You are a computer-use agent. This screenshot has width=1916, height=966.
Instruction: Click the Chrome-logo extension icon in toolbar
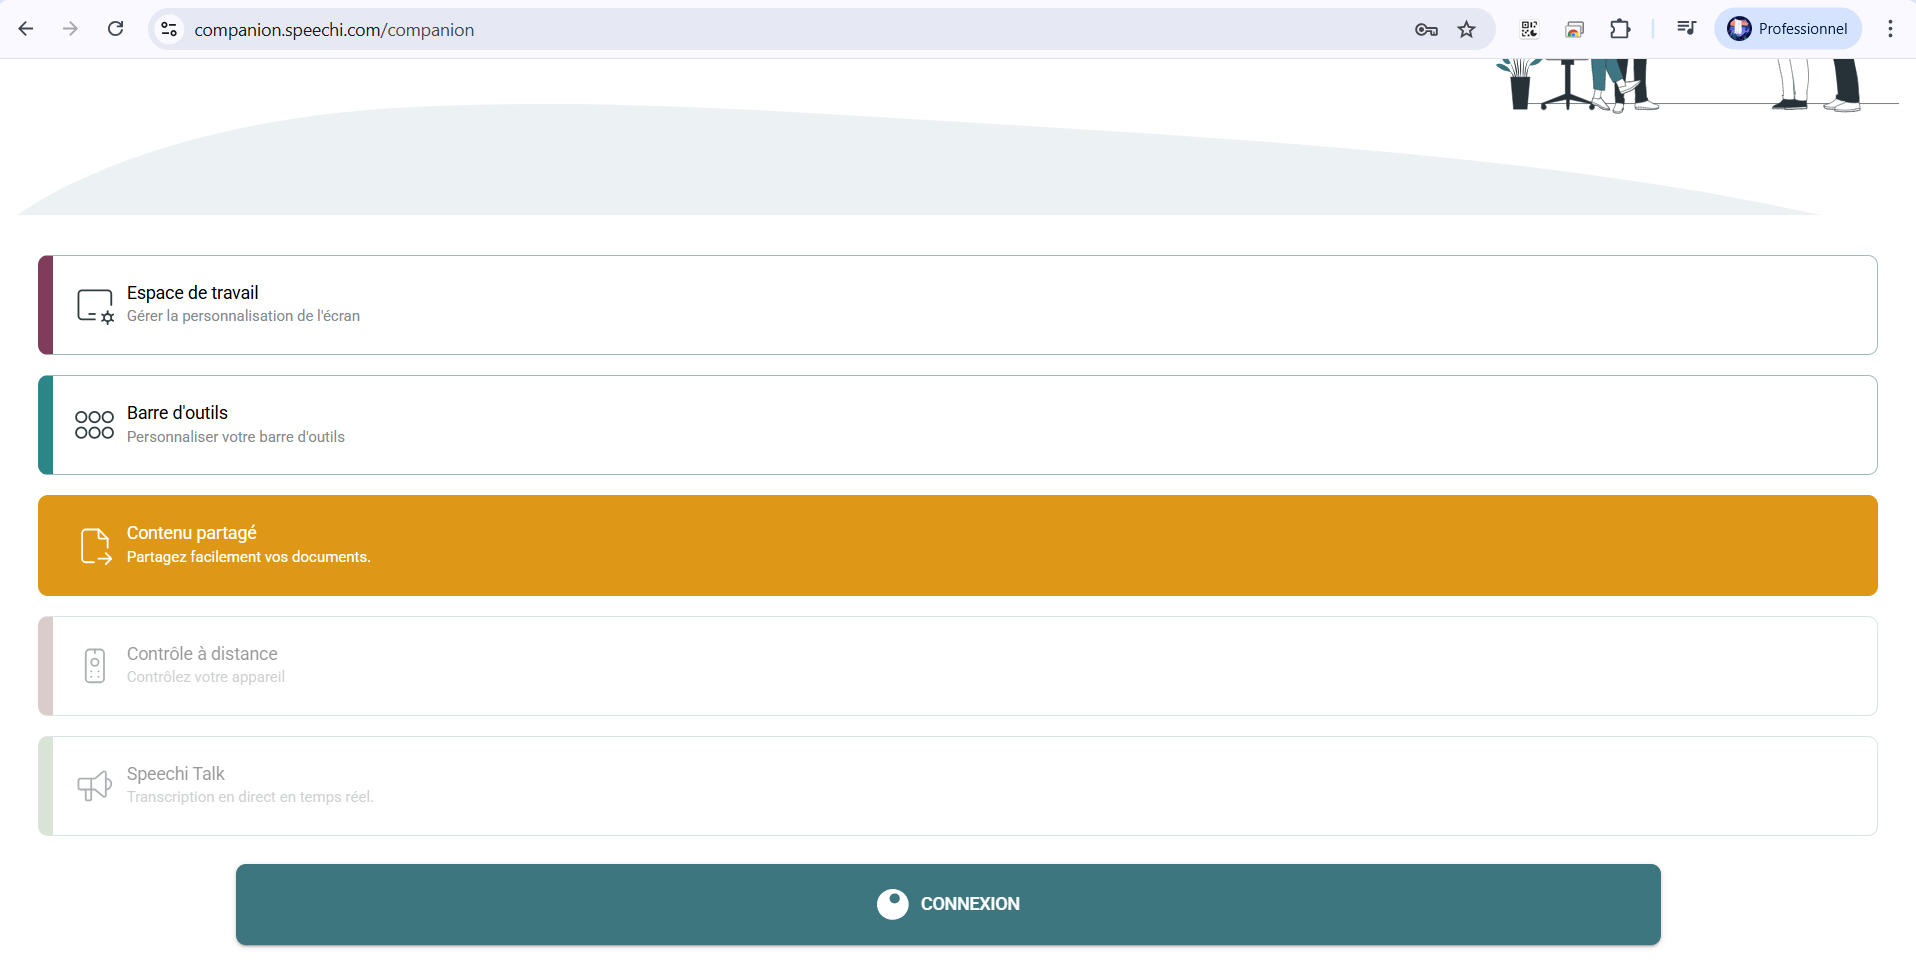[1575, 29]
